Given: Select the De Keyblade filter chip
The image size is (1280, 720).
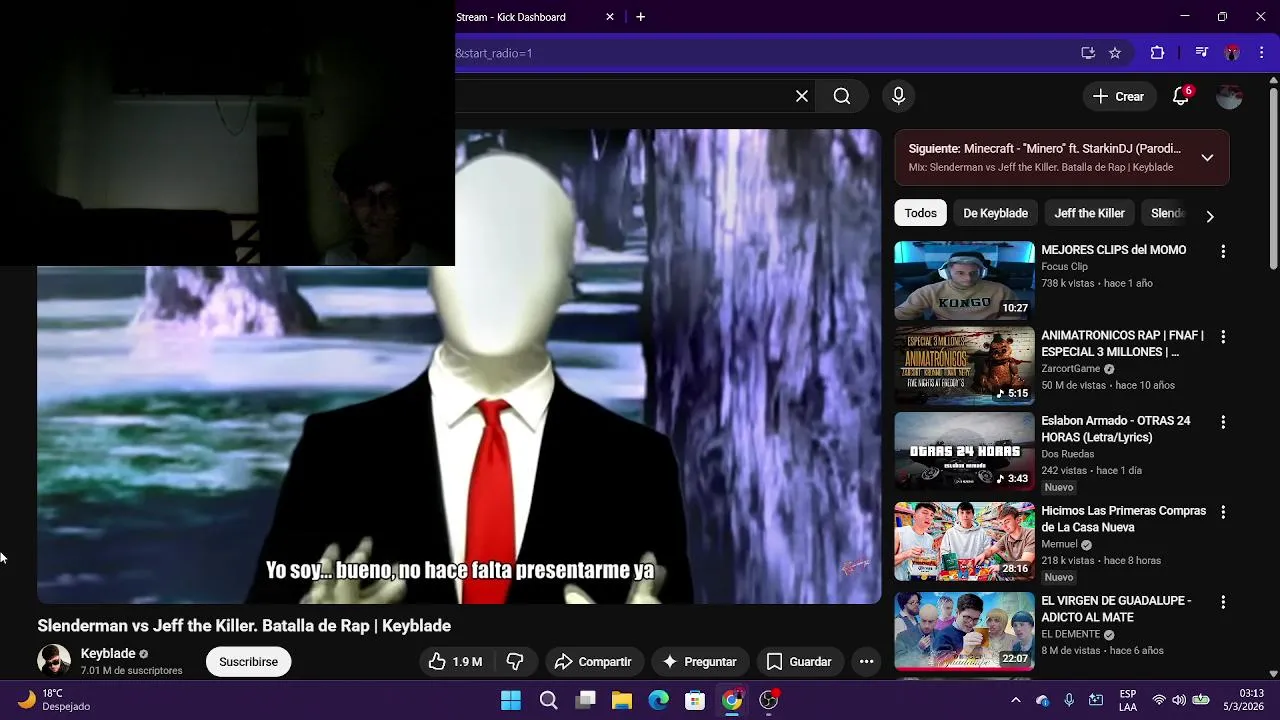Looking at the screenshot, I should 995,213.
